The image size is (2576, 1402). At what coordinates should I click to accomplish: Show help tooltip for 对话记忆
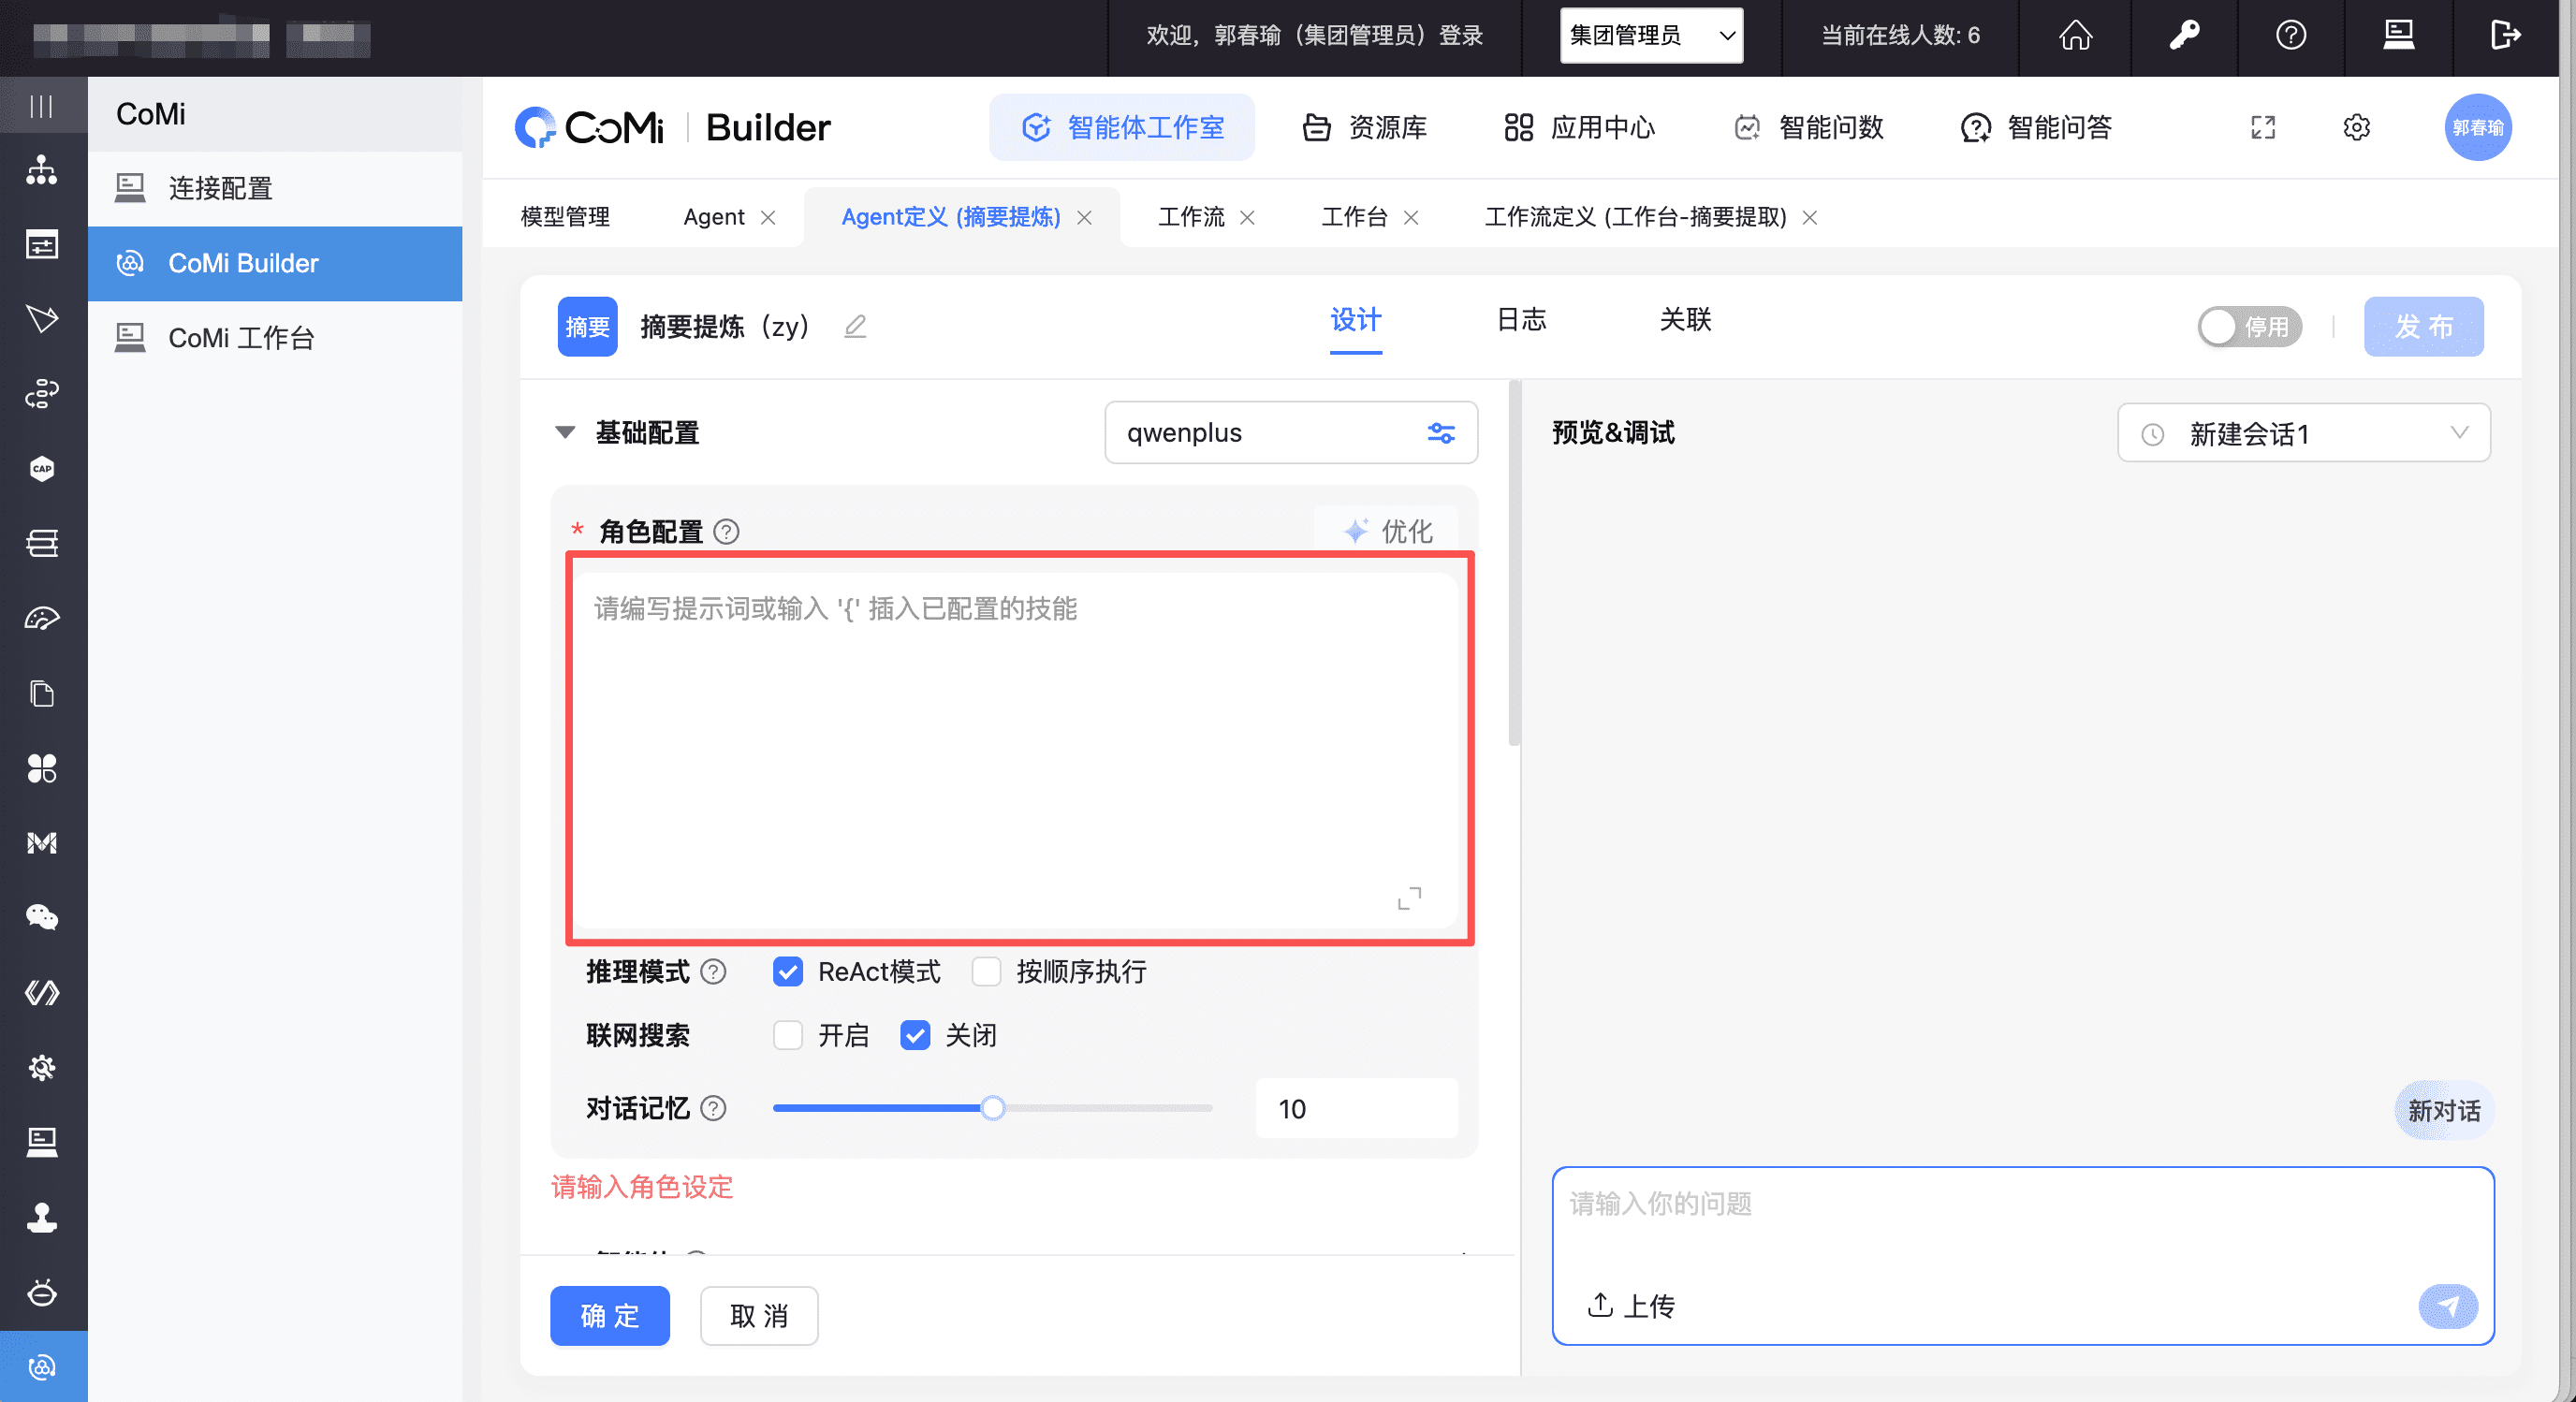click(713, 1108)
